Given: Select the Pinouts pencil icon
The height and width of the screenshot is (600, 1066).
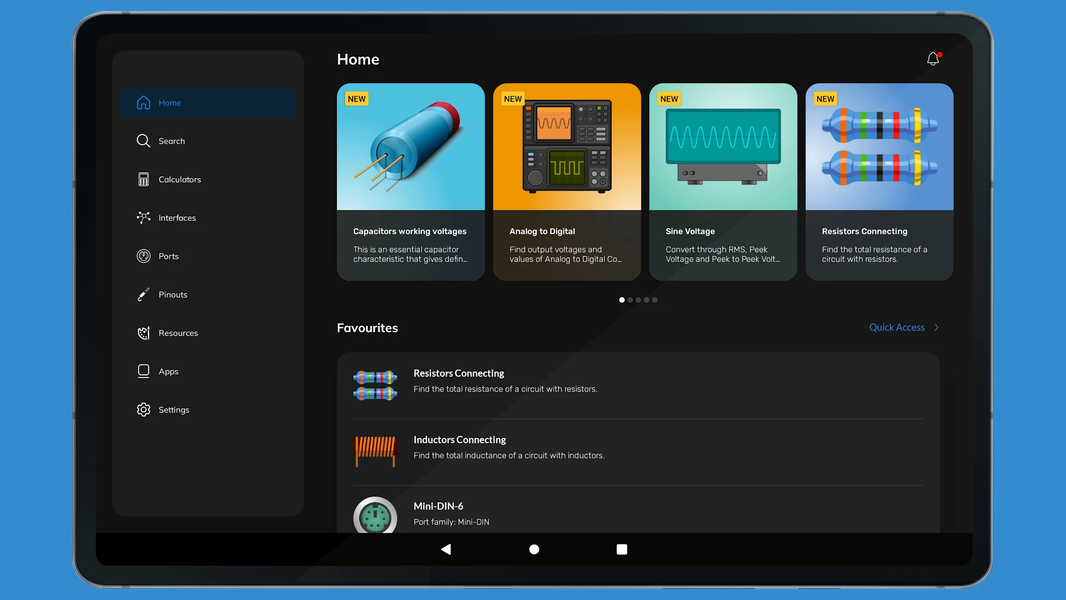Looking at the screenshot, I should tap(143, 294).
